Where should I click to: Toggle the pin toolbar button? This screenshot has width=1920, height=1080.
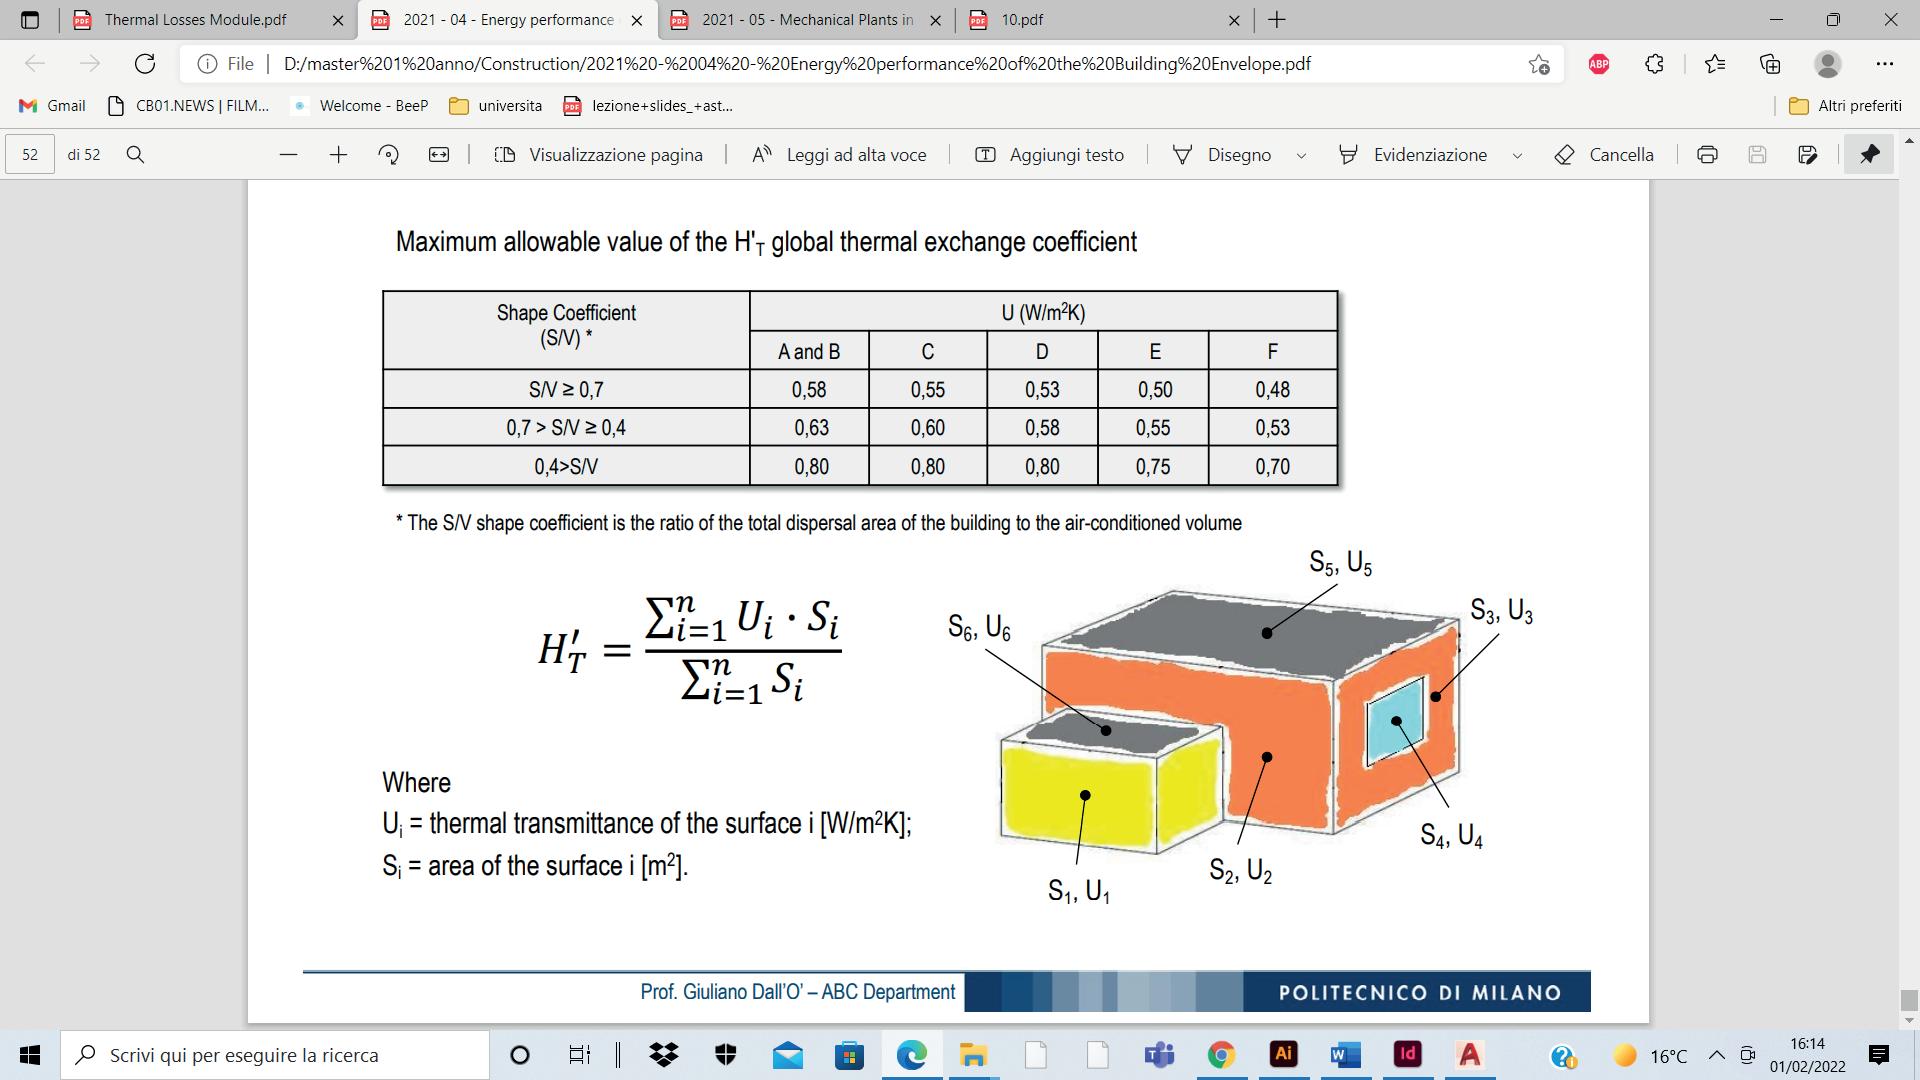click(x=1869, y=155)
